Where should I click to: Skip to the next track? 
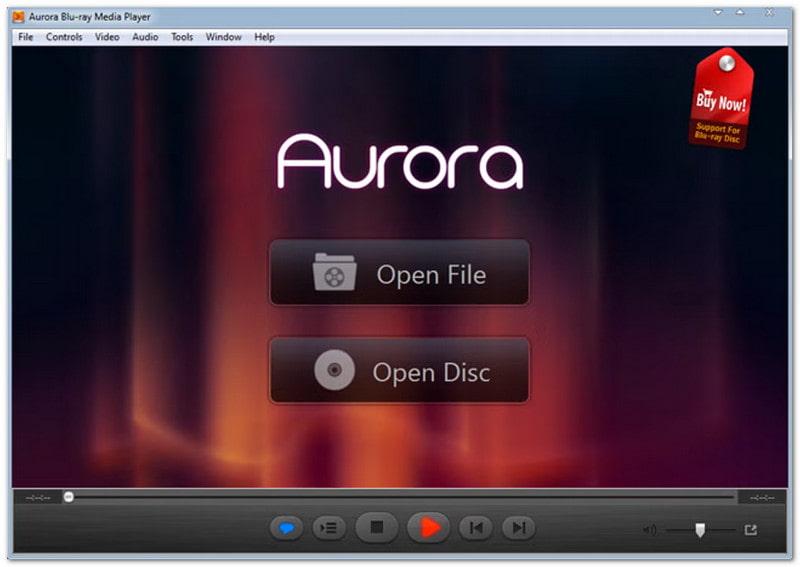[517, 527]
